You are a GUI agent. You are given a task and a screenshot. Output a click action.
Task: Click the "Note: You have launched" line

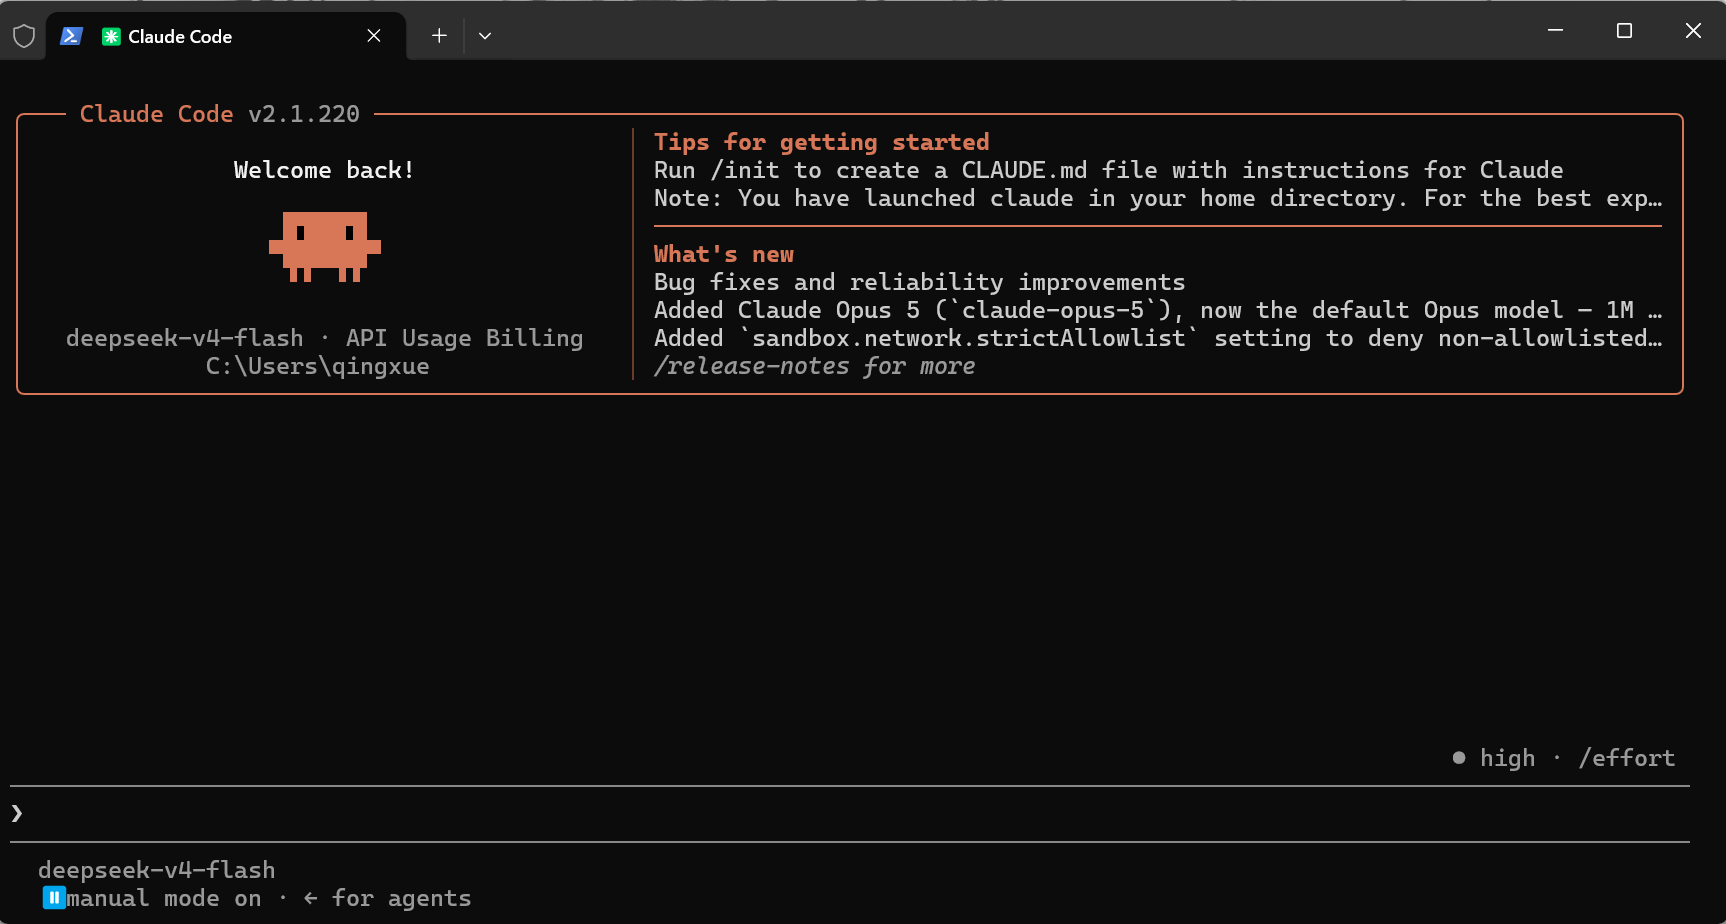pyautogui.click(x=1158, y=198)
